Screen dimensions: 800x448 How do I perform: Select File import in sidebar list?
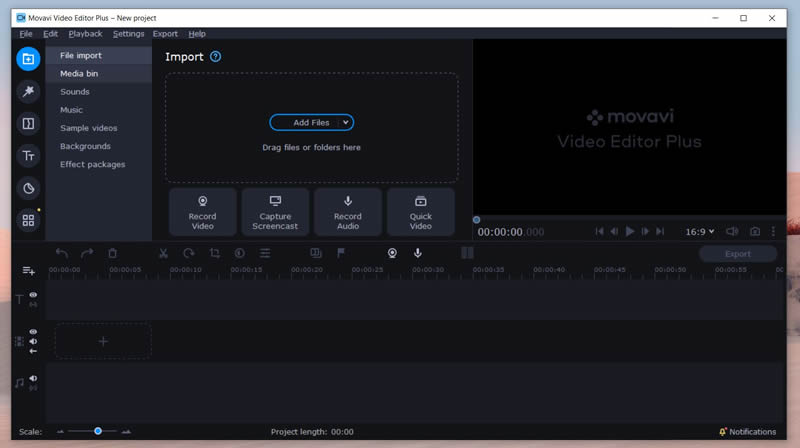coord(98,55)
